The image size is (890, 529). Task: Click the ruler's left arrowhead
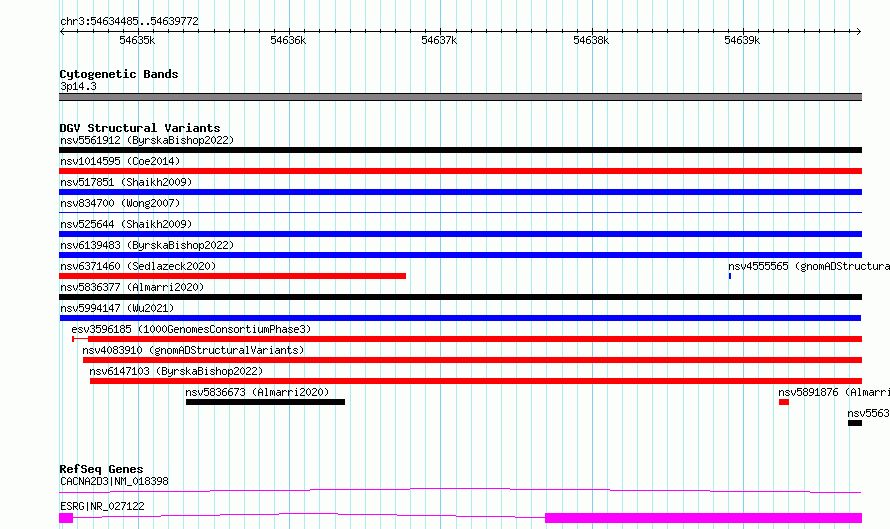point(62,31)
